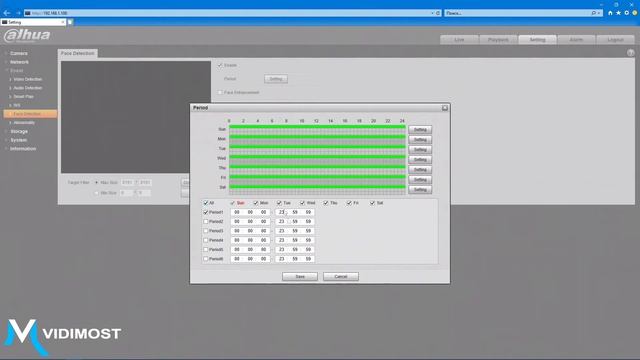The width and height of the screenshot is (640, 360).
Task: Switch to the Live tab
Action: 459,40
